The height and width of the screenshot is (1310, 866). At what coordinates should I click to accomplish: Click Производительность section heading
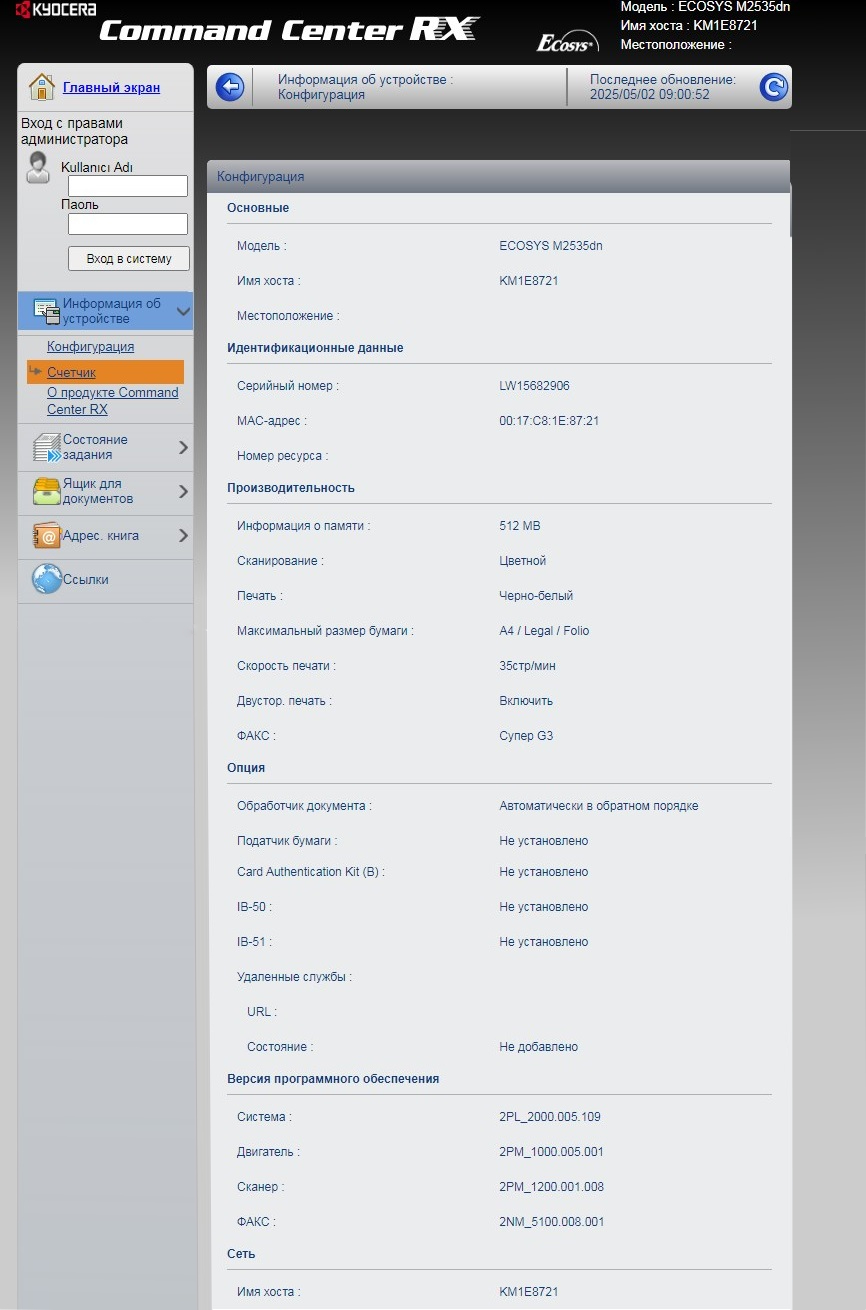(291, 488)
